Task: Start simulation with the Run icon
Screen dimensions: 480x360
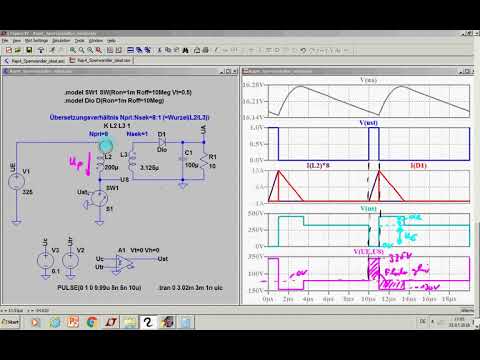Action: coord(52,50)
